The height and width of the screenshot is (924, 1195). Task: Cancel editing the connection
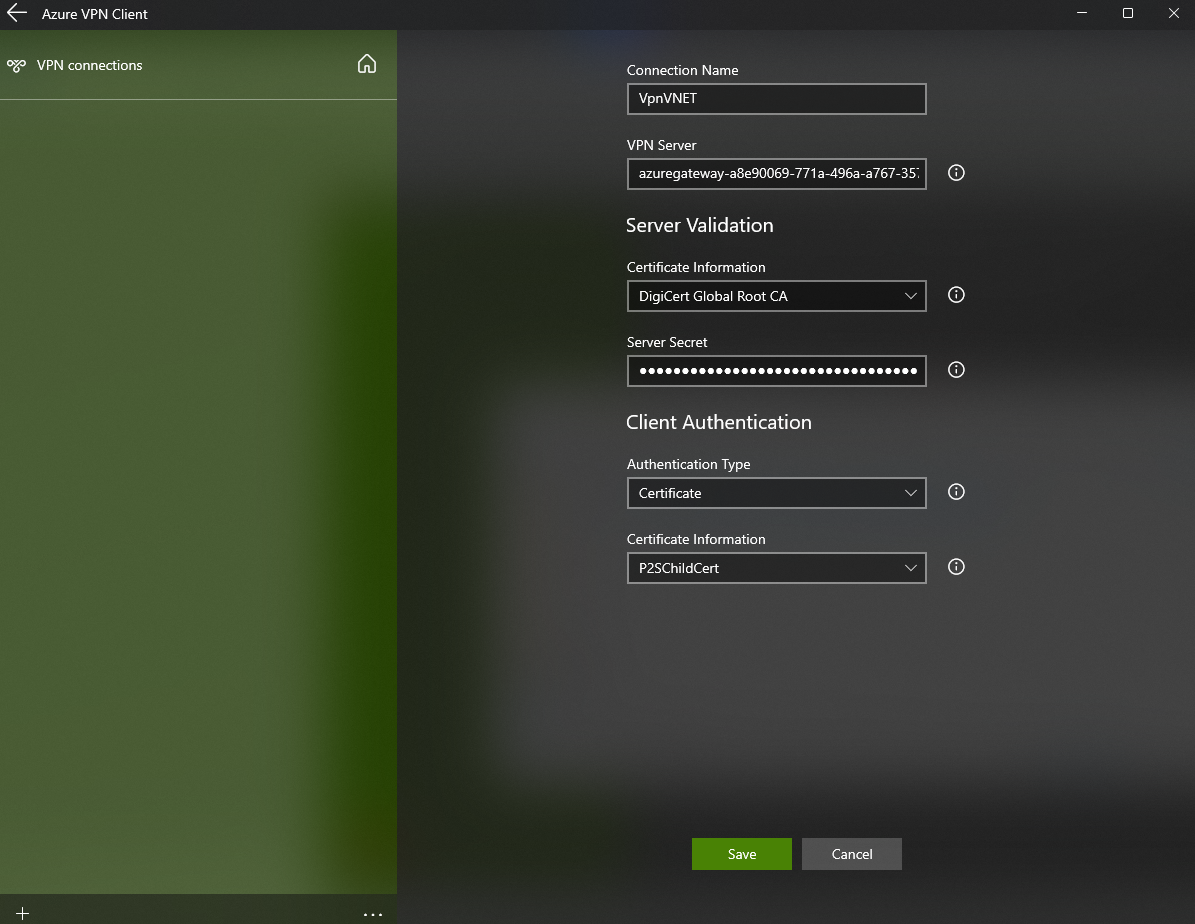pyautogui.click(x=851, y=854)
